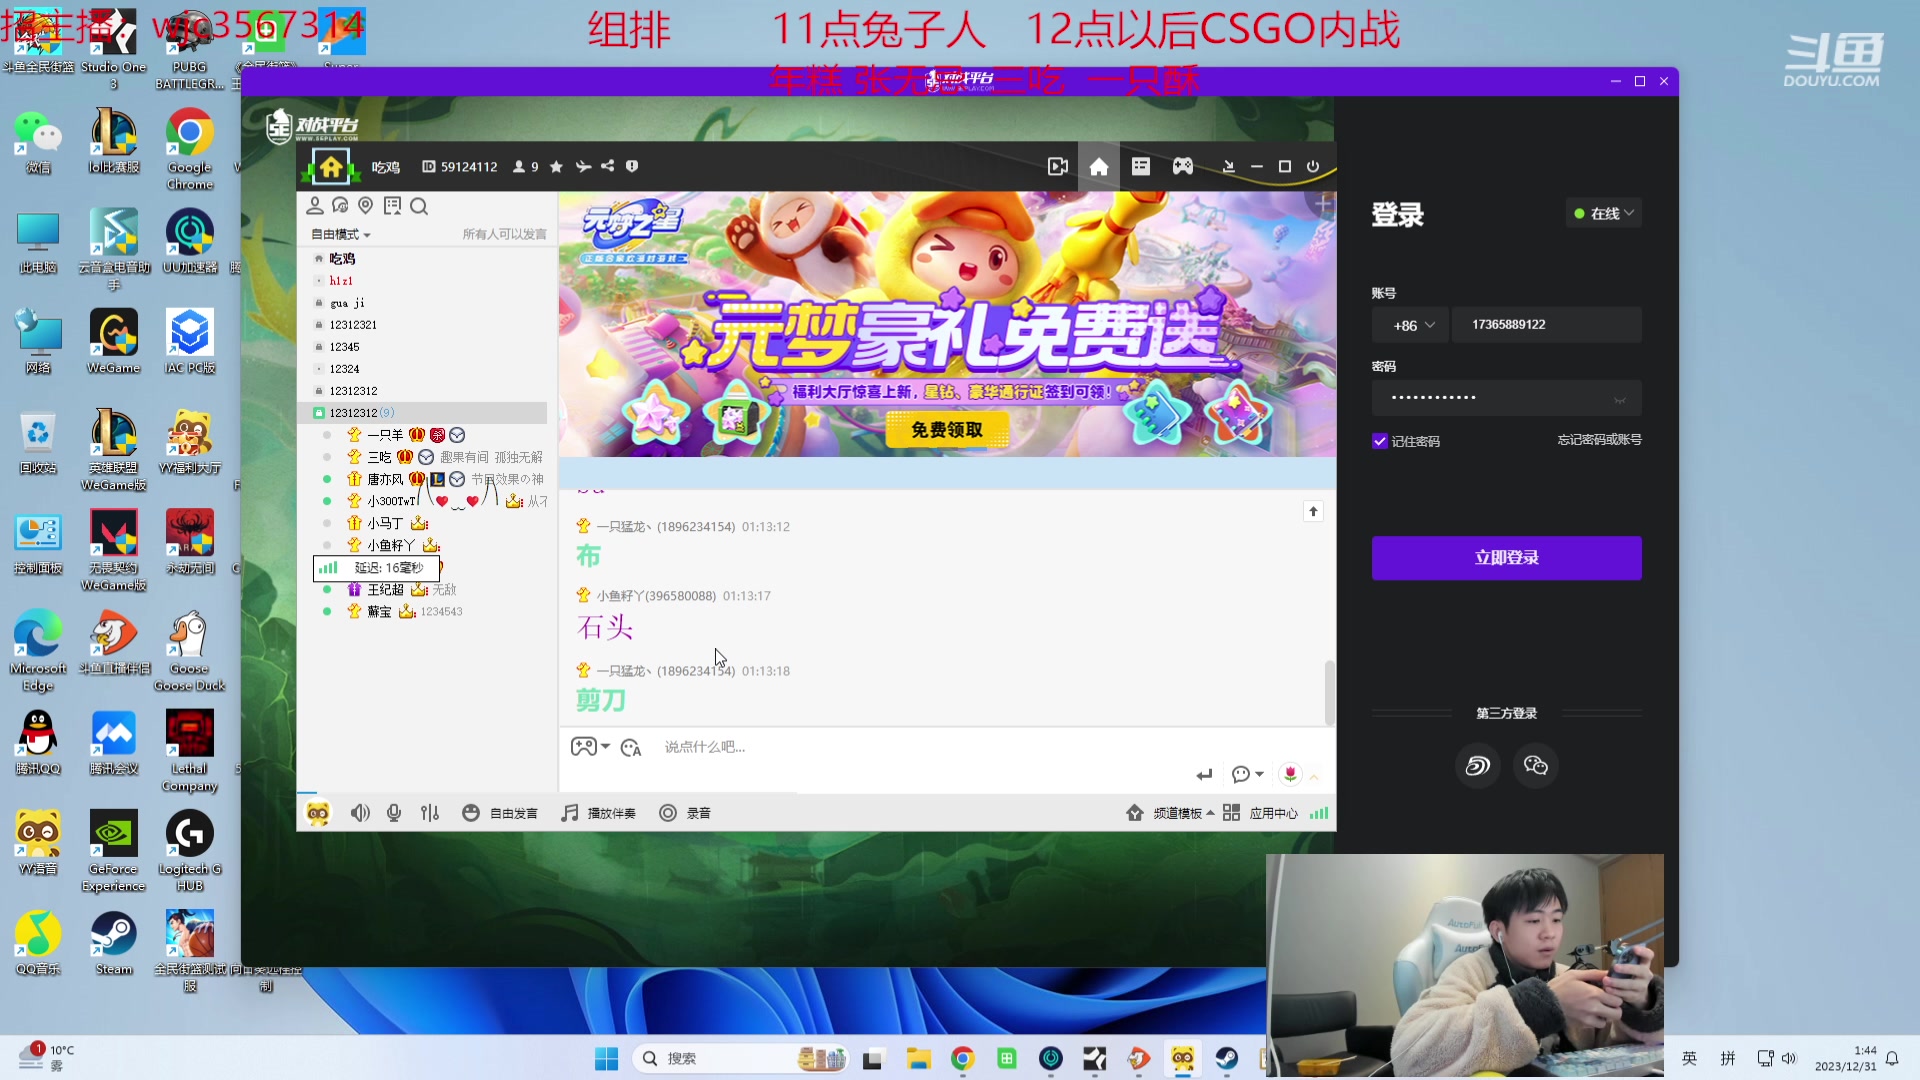Expand the gift panel chevron
The height and width of the screenshot is (1080, 1920).
coord(1315,777)
